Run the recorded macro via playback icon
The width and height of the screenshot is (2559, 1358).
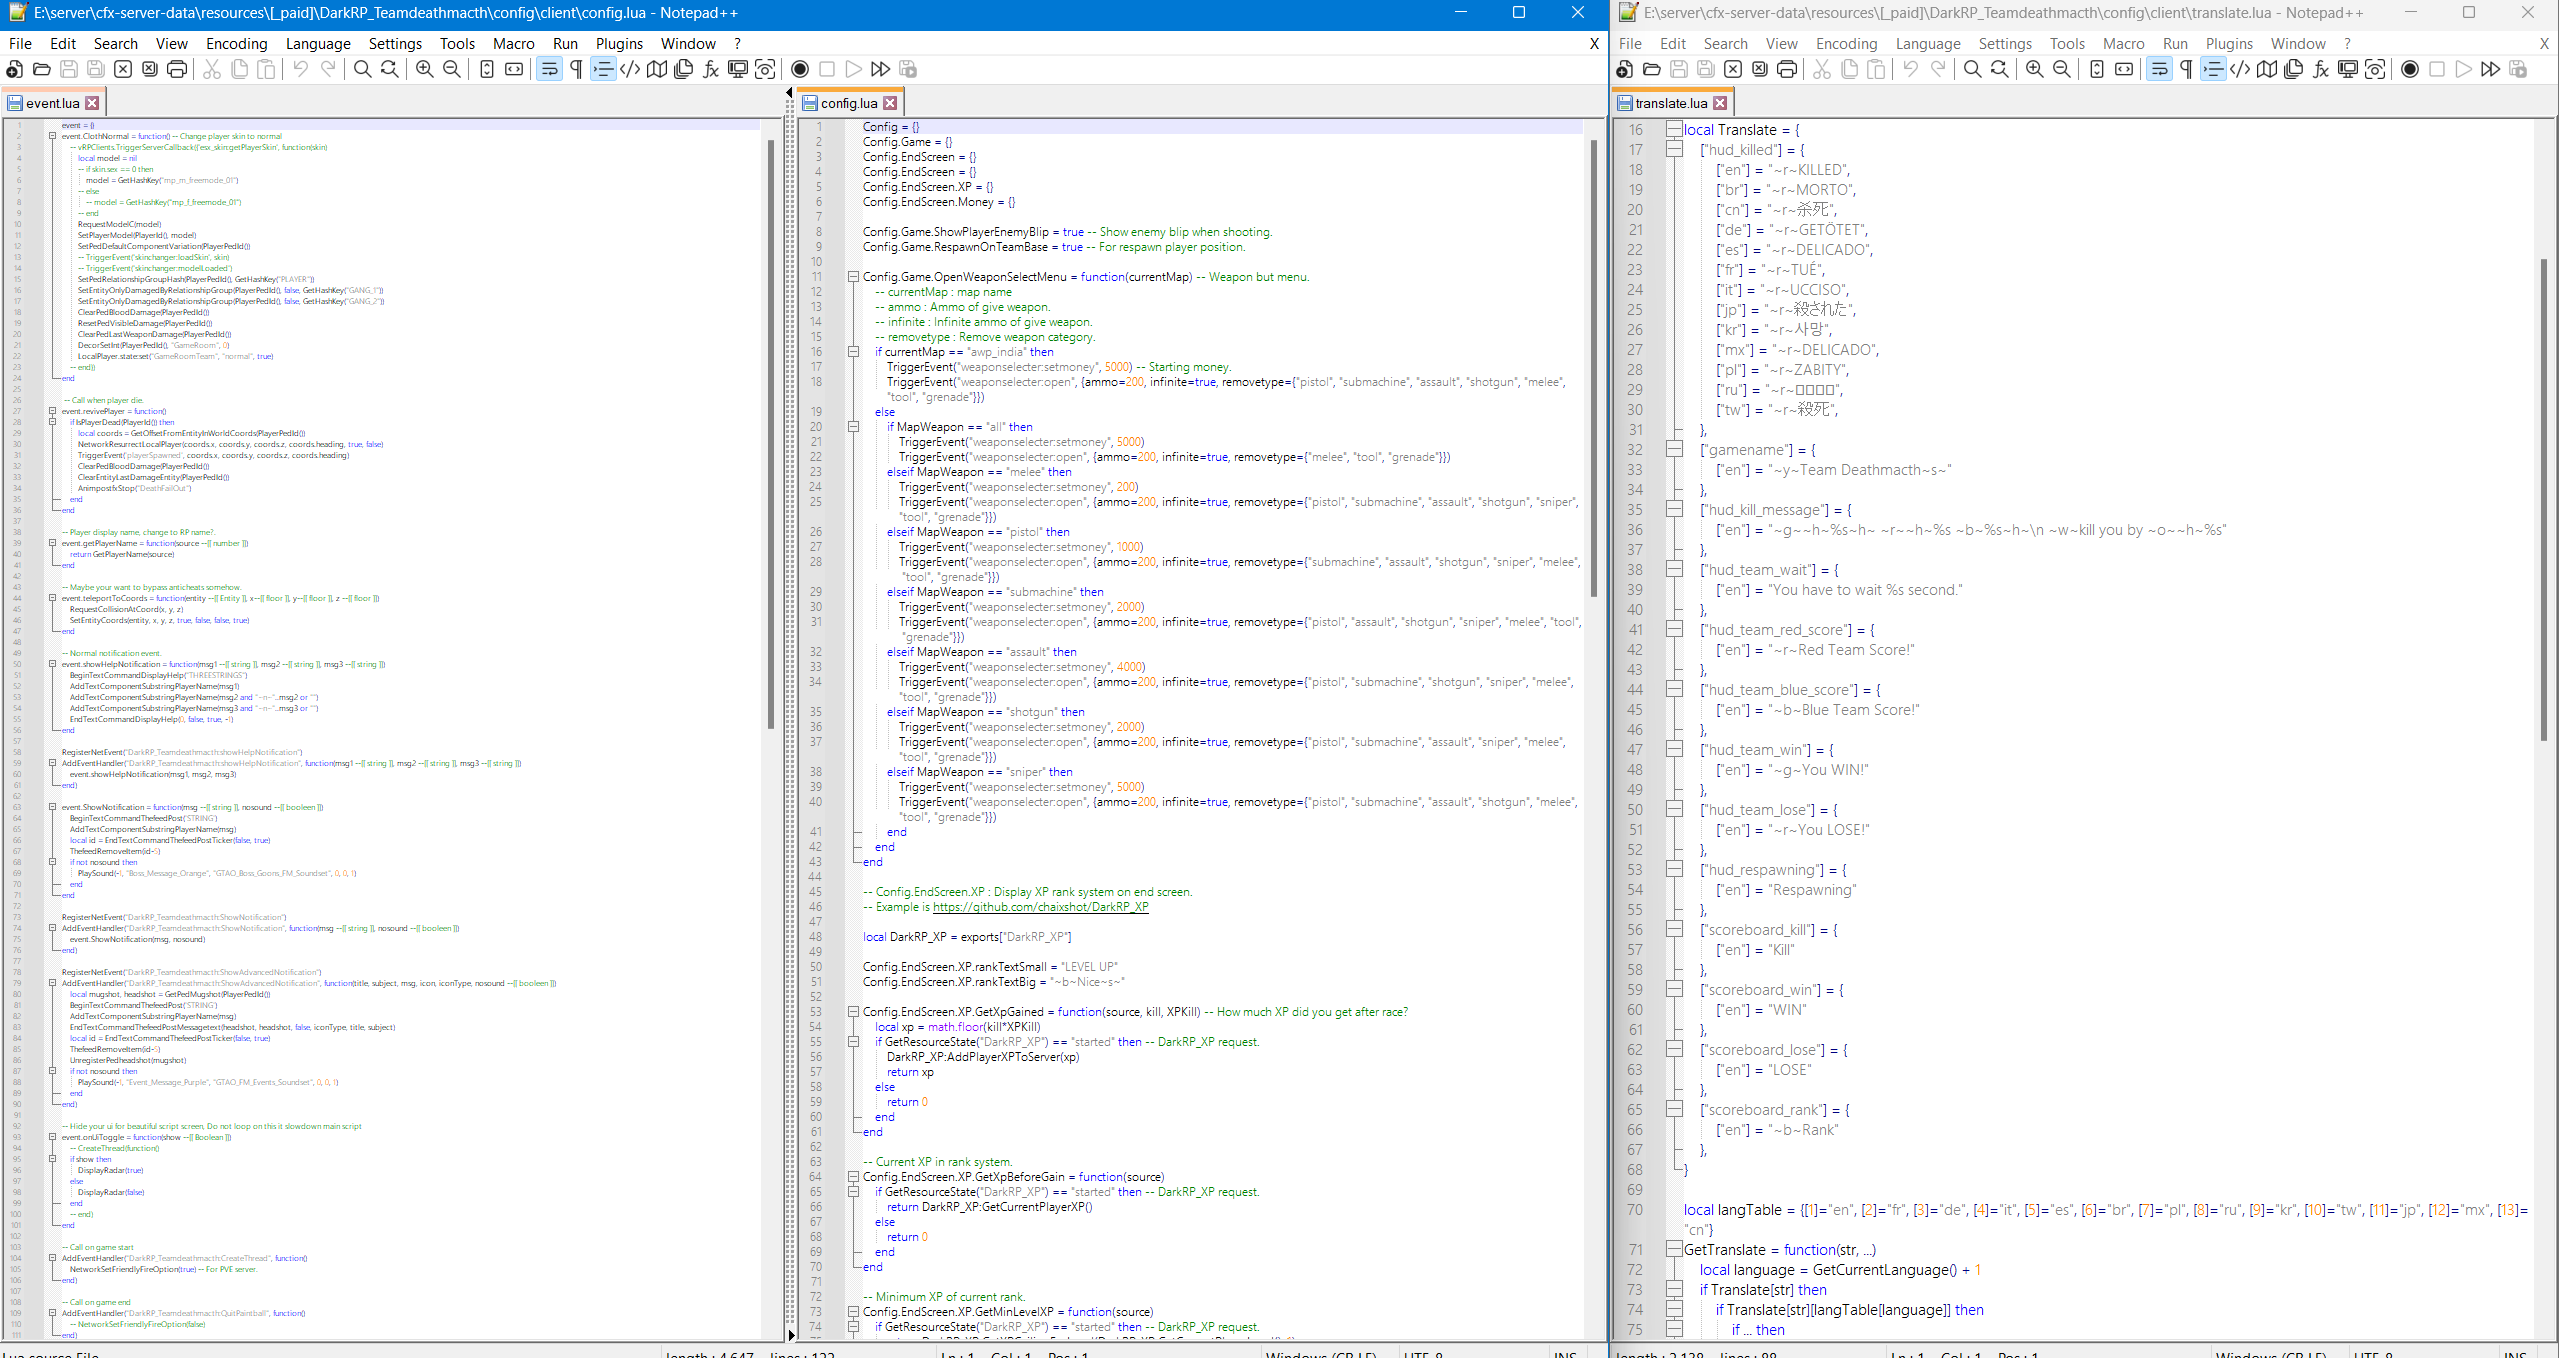pos(853,69)
